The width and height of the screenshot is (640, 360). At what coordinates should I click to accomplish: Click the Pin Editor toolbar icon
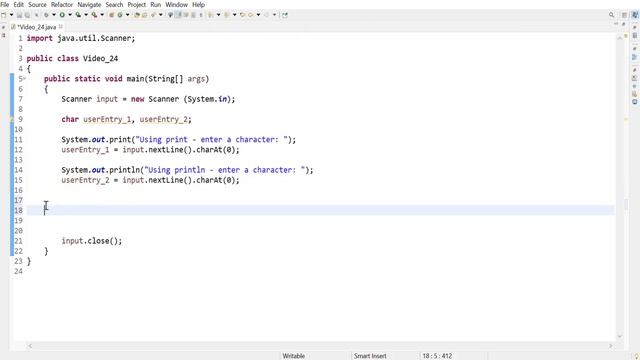pos(285,15)
